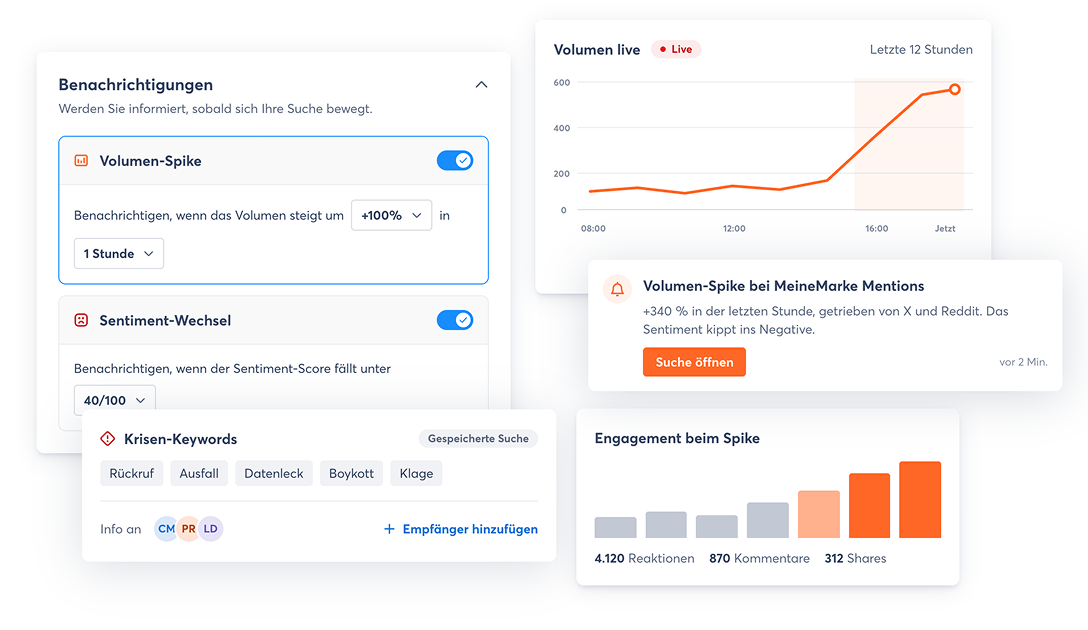Click the latest data point on volume chart
Image resolution: width=1088 pixels, height=630 pixels.
point(955,90)
